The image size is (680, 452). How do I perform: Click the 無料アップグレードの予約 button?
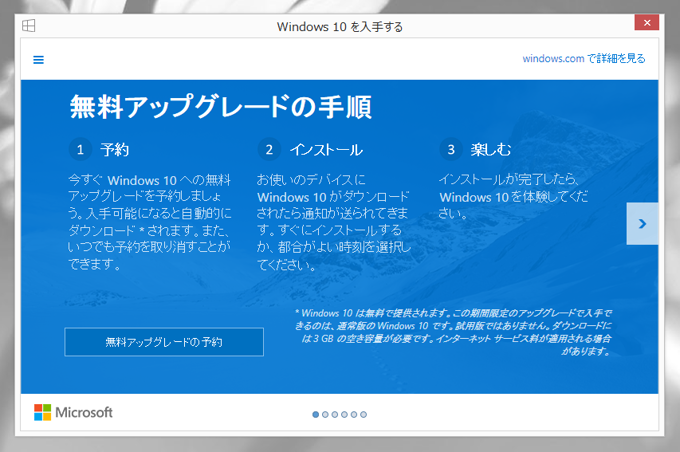click(164, 342)
